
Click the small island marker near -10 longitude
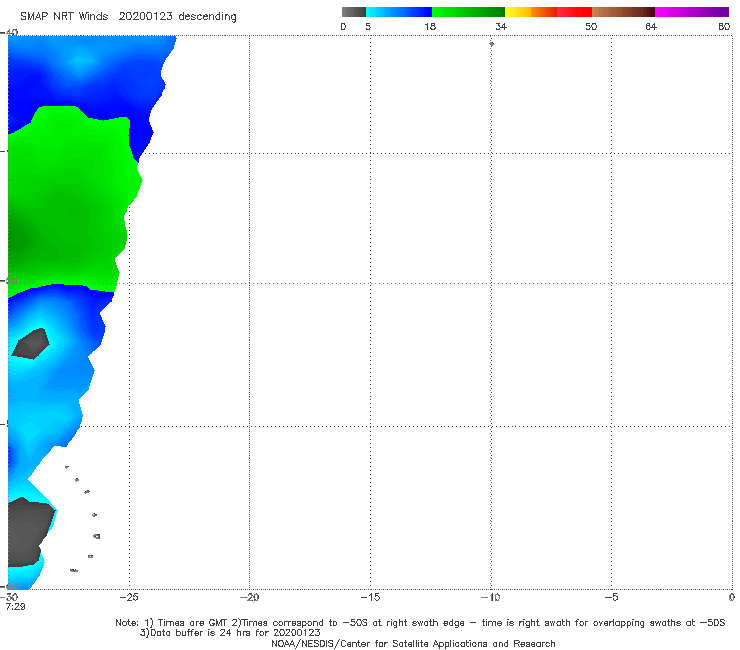491,44
